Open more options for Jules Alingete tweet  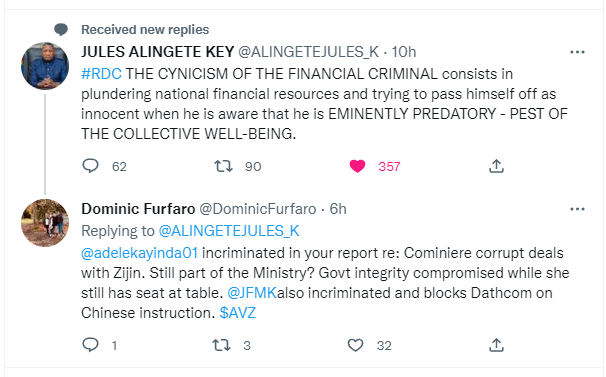pyautogui.click(x=577, y=52)
